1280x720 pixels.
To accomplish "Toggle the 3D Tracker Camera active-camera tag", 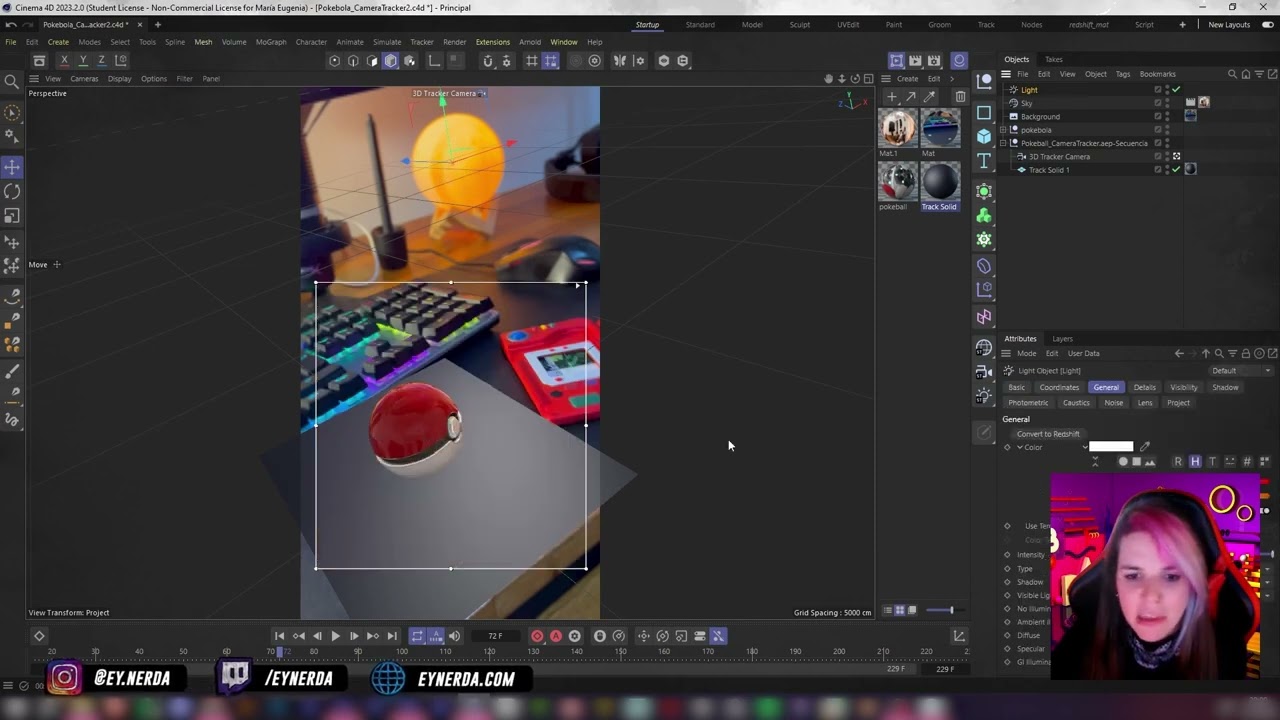I will point(1176,156).
